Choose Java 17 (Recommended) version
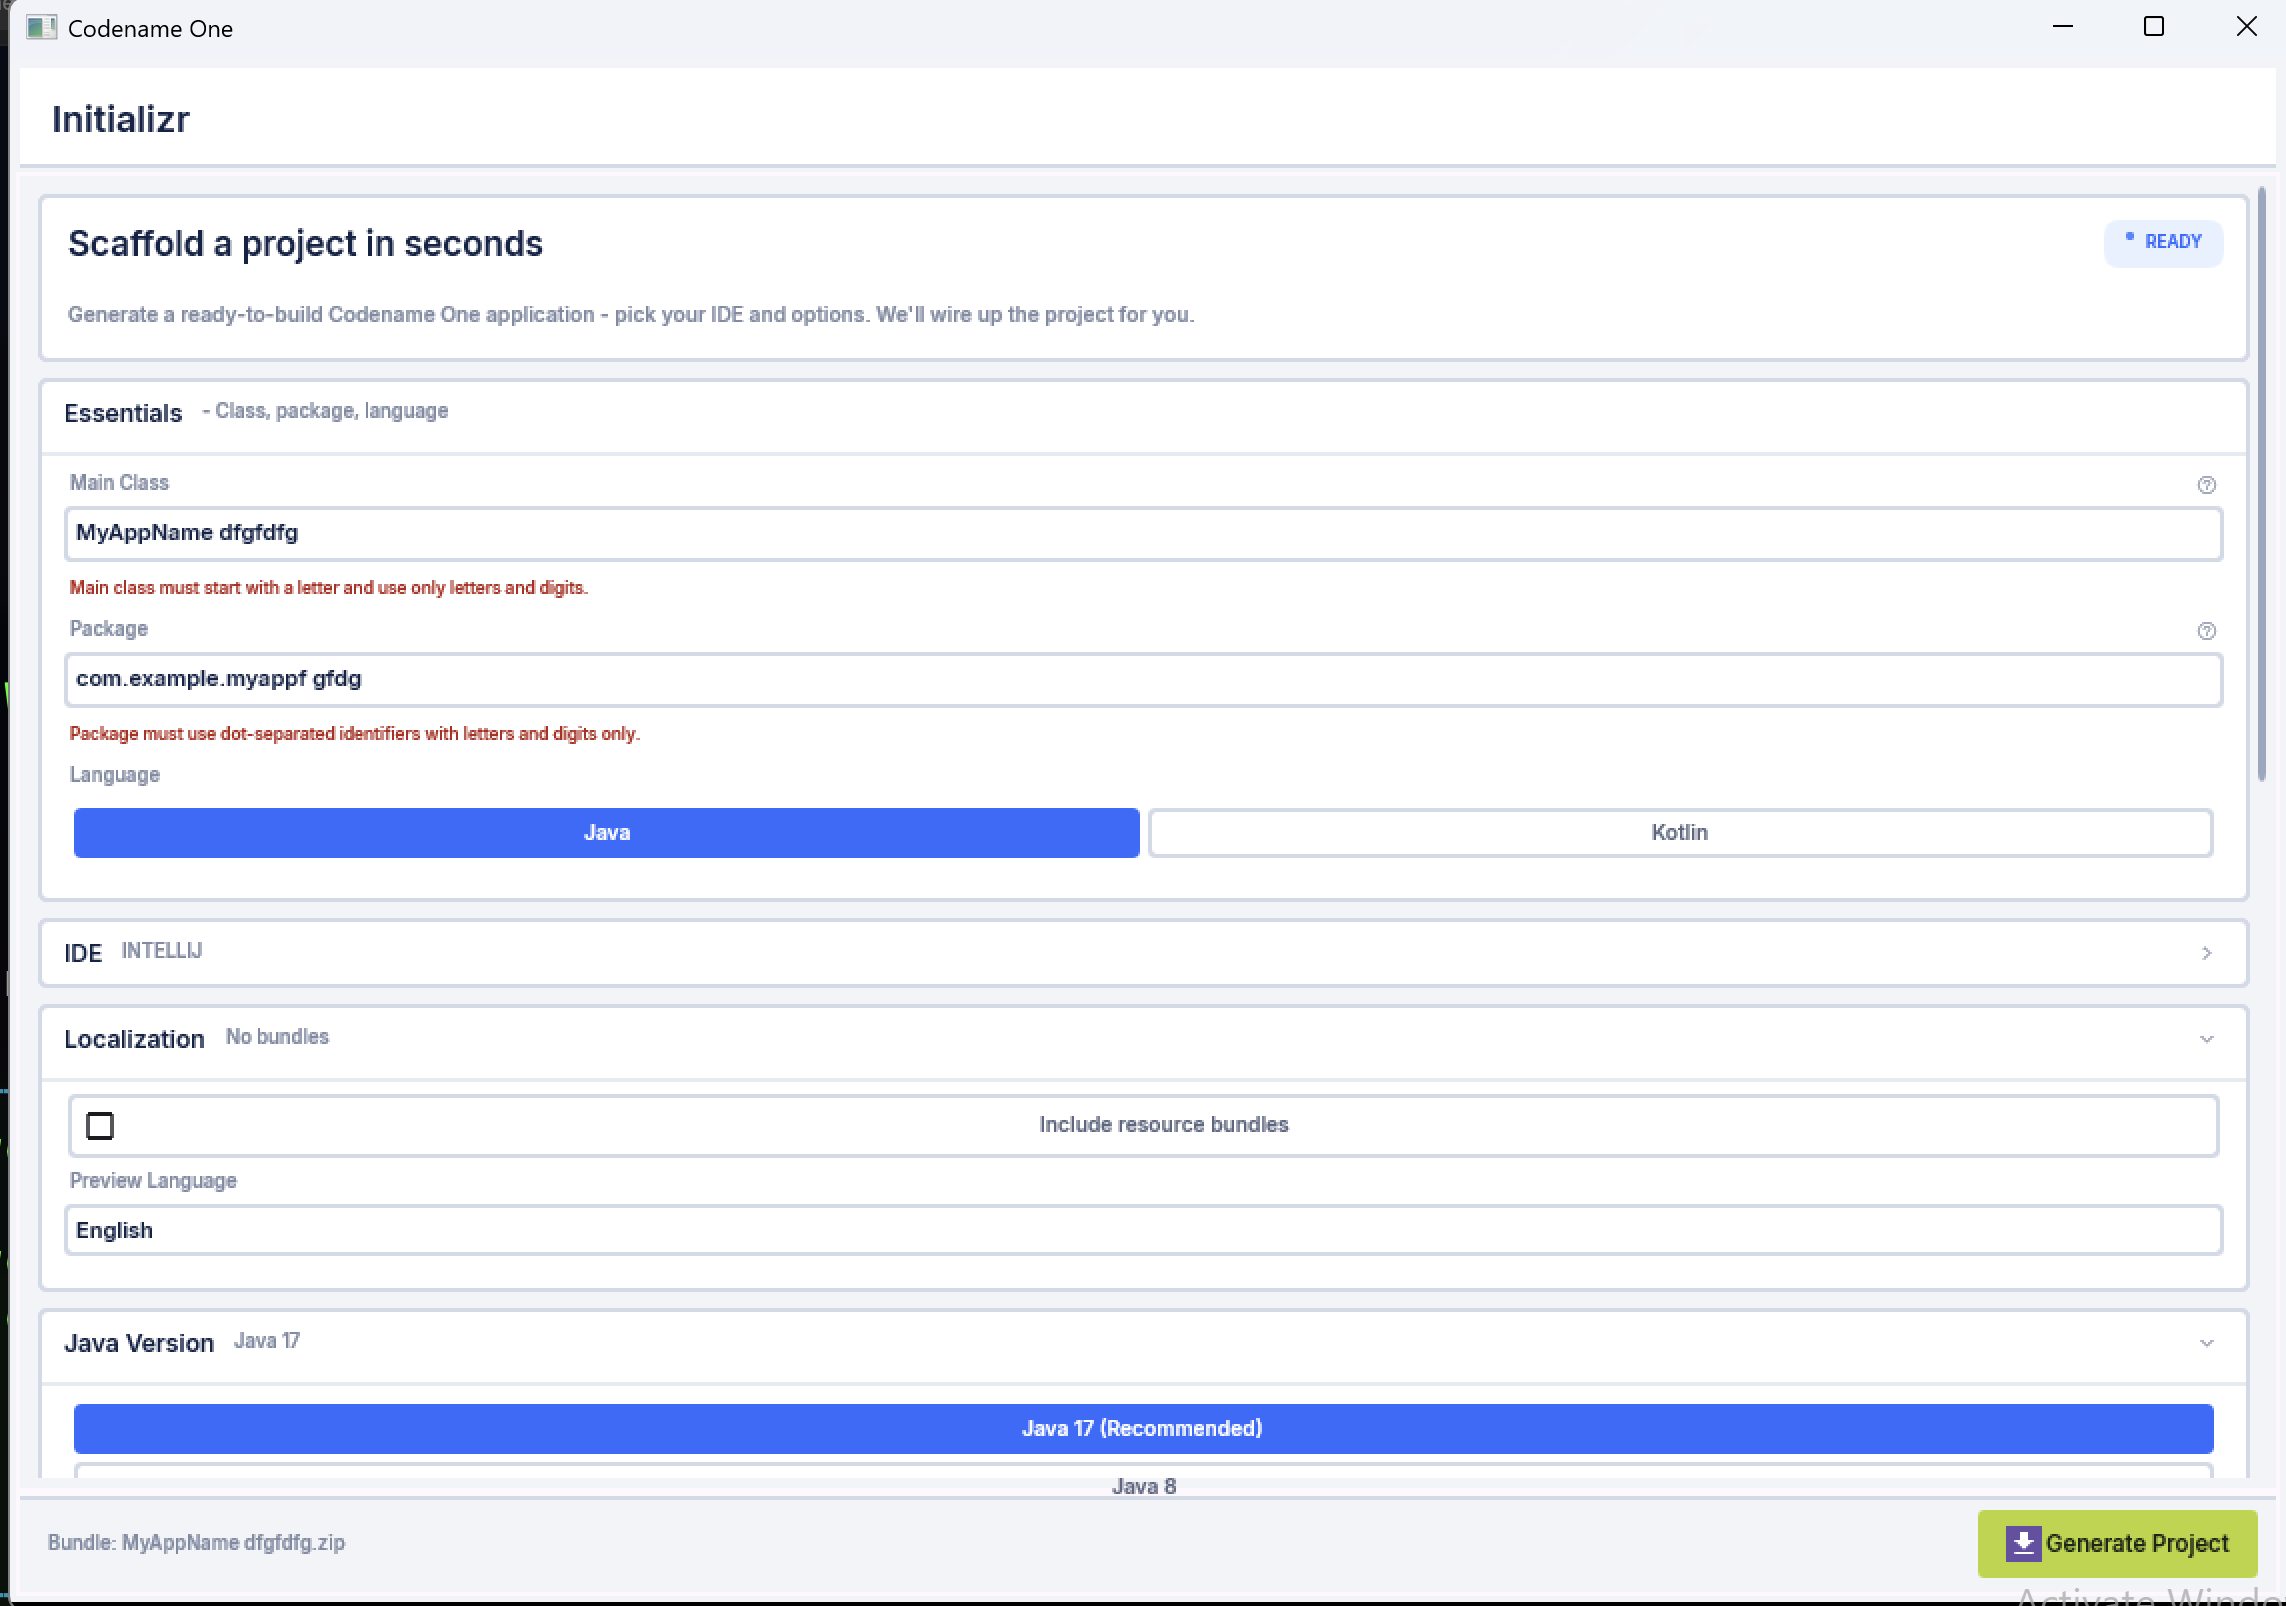 click(x=1143, y=1429)
